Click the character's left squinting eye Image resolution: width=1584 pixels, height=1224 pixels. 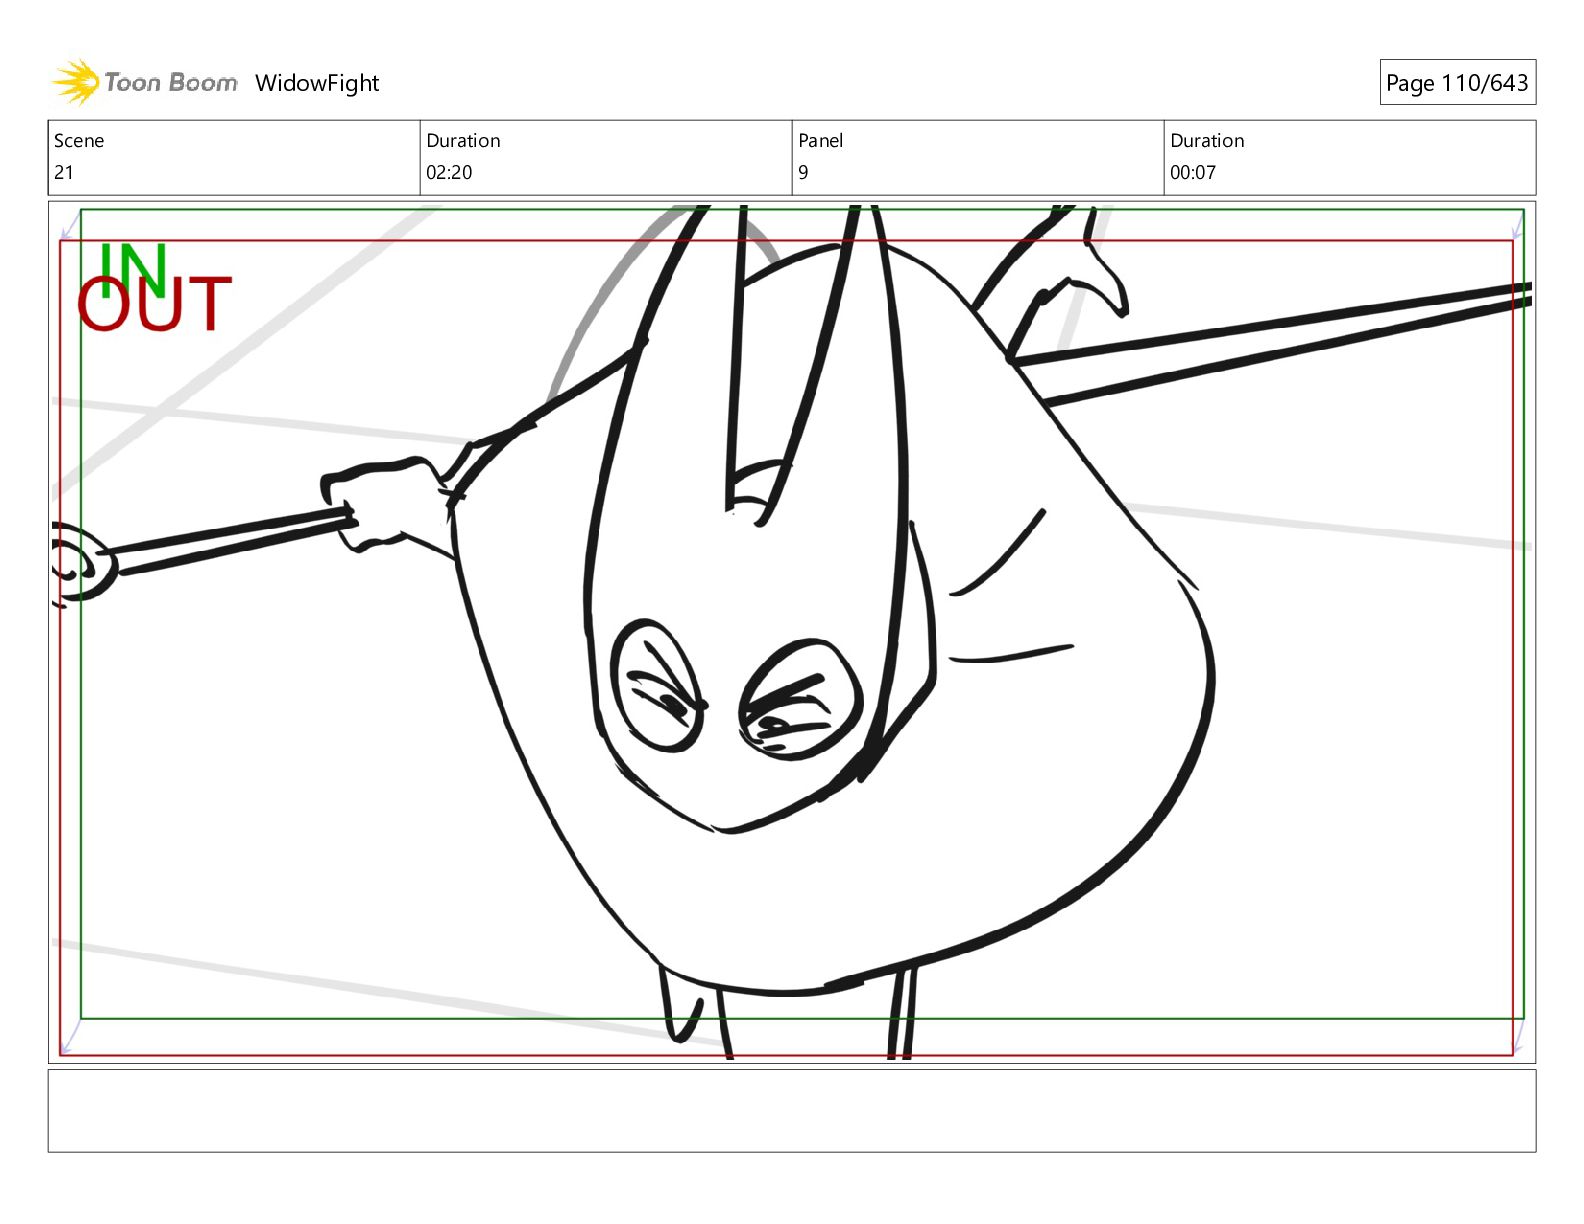pos(659,686)
